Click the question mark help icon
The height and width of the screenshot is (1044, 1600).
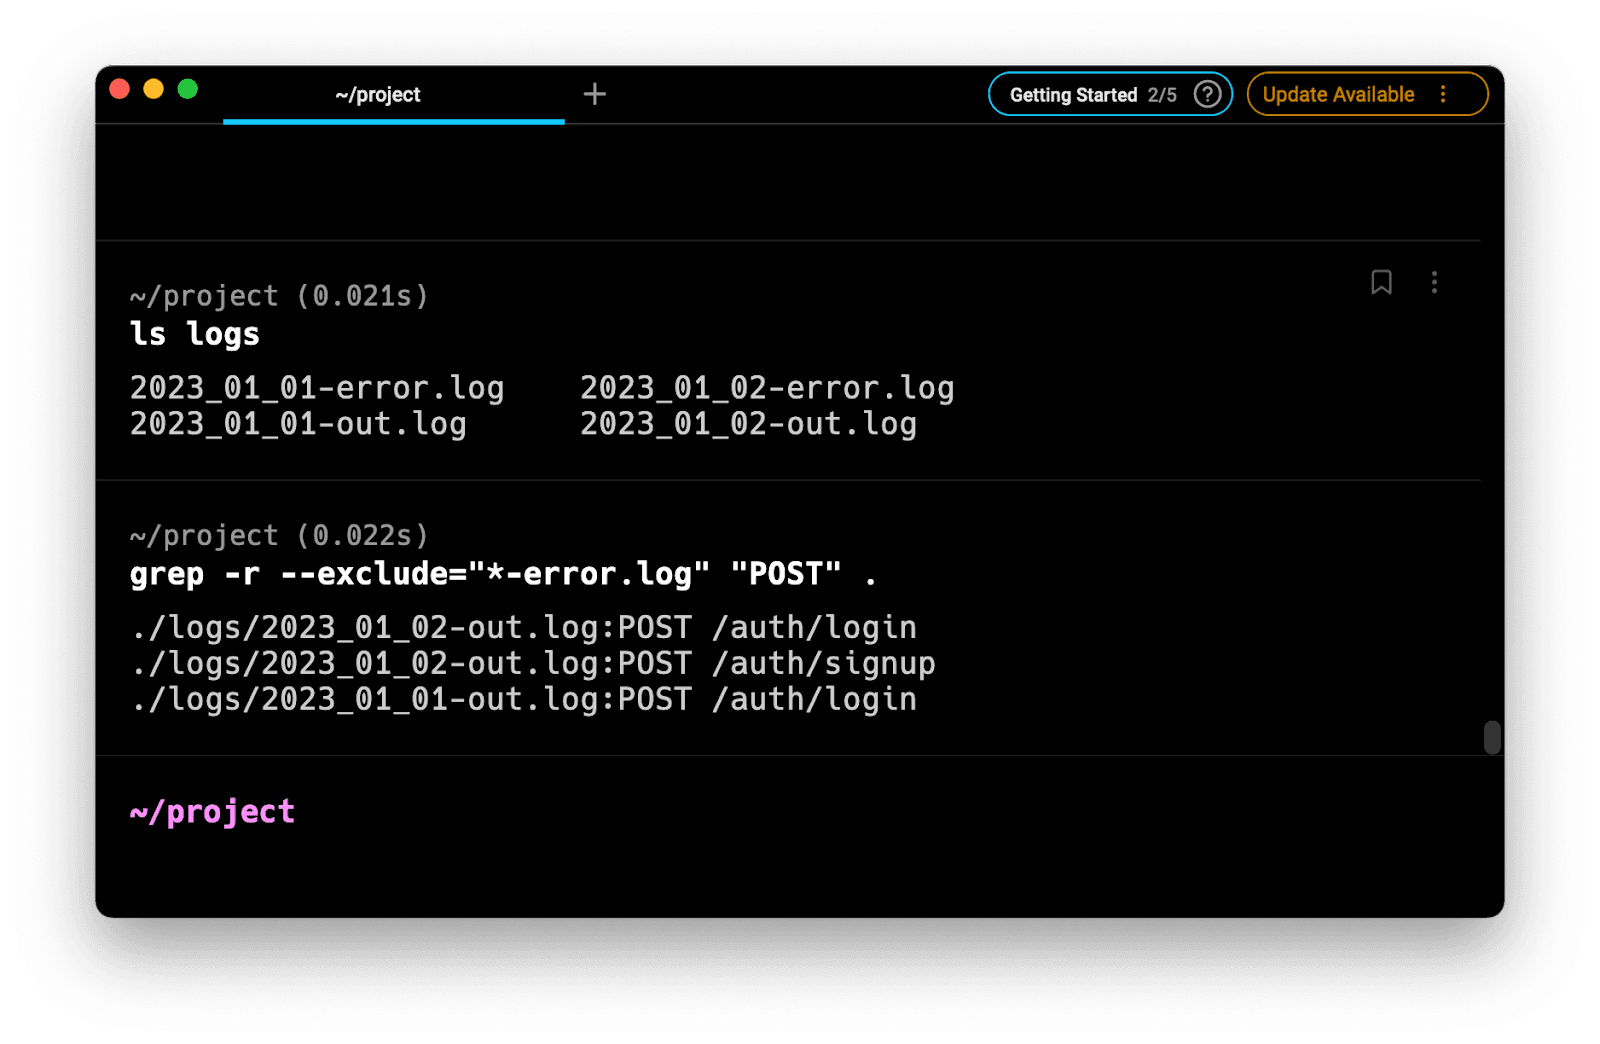[x=1208, y=94]
